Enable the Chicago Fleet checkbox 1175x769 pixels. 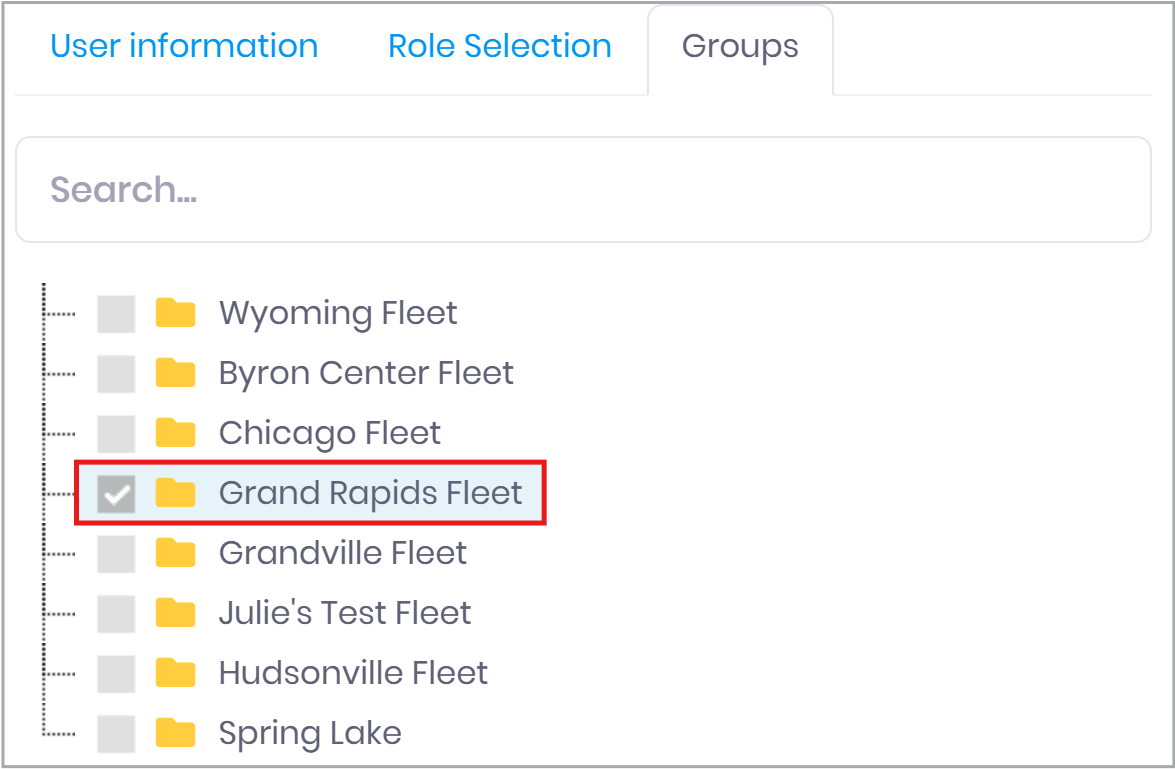(116, 434)
